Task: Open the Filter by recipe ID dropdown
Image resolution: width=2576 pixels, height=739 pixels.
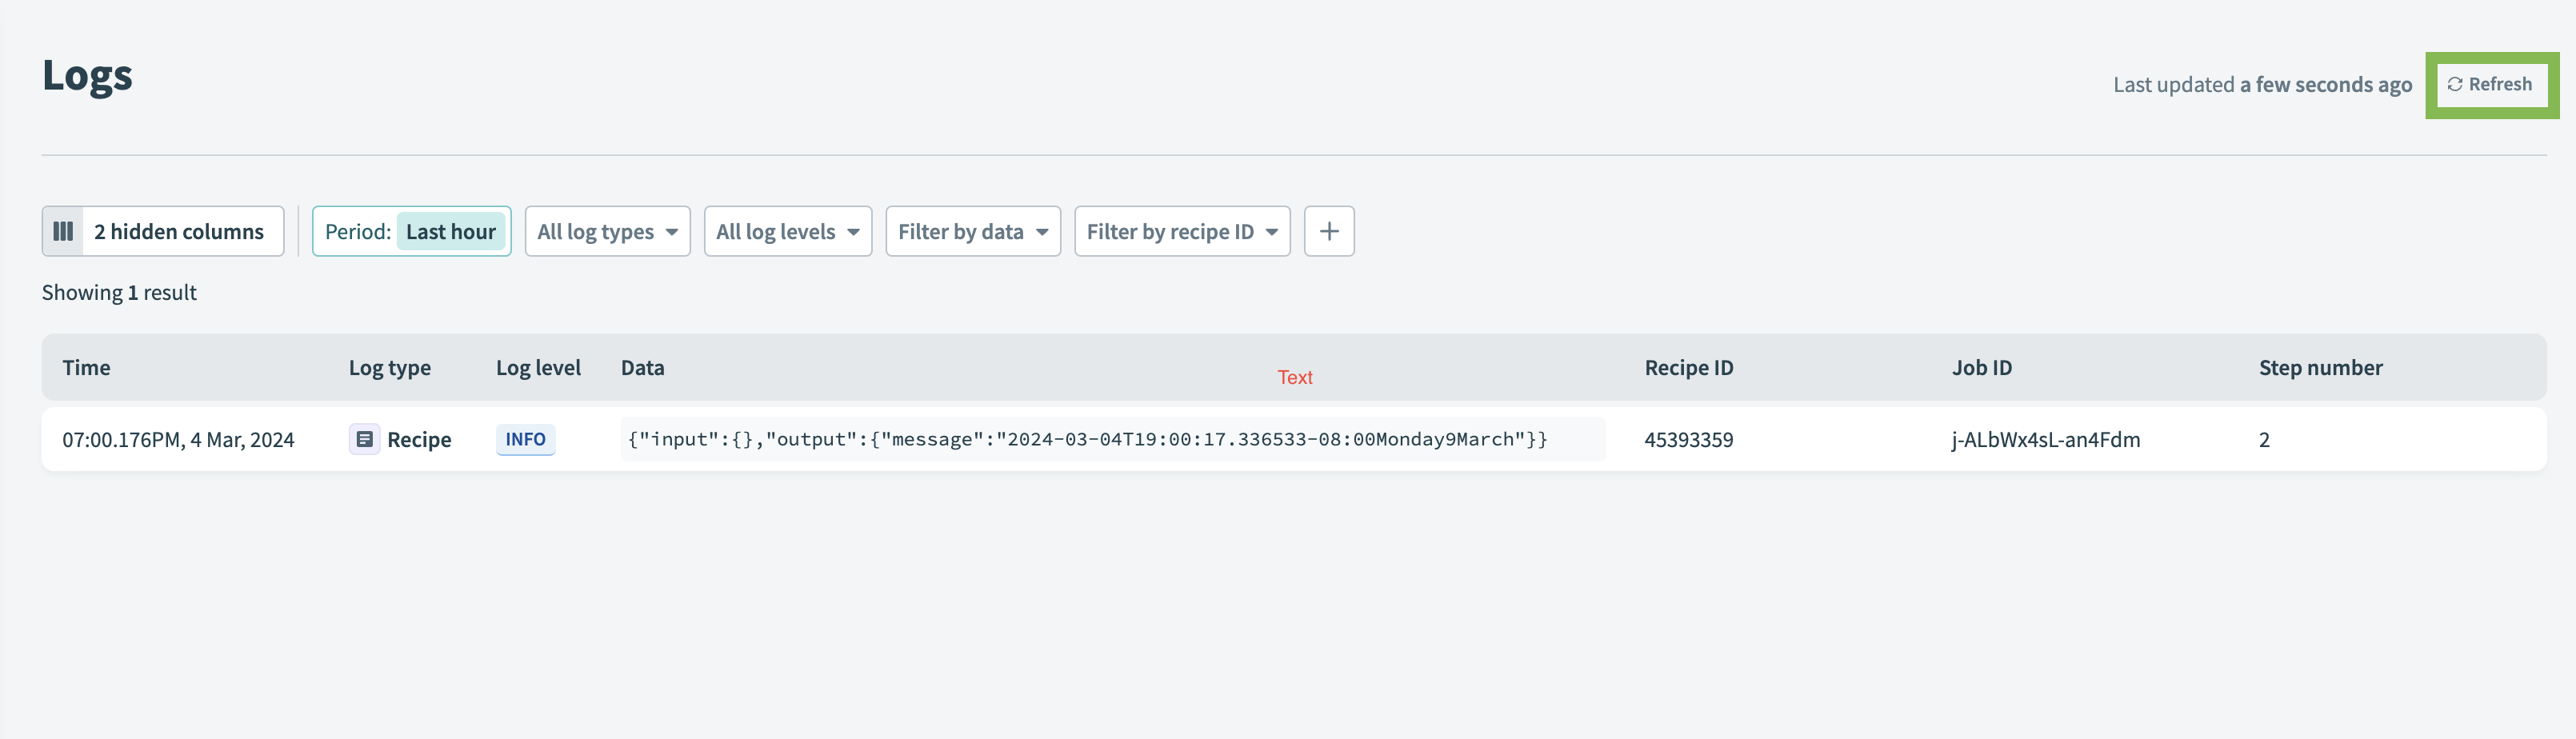Action: tap(1181, 232)
